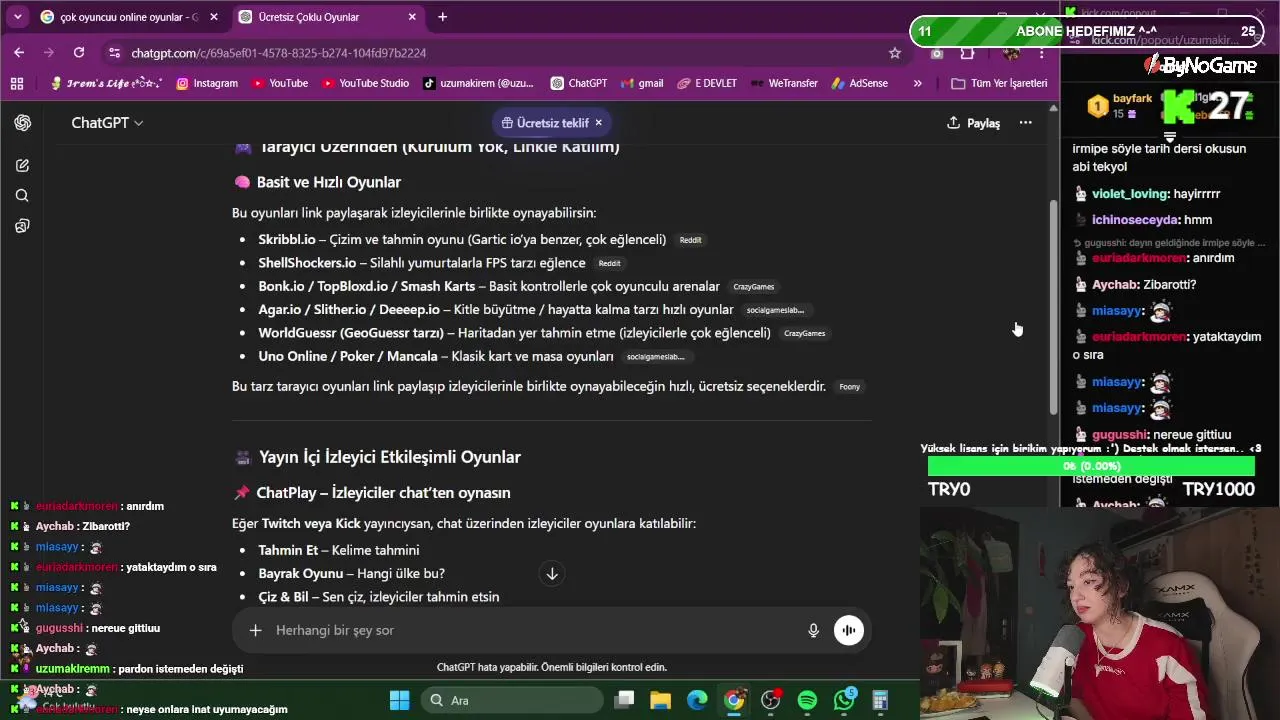The width and height of the screenshot is (1280, 720).
Task: Launch Microsoft Edge from the taskbar
Action: (x=697, y=700)
